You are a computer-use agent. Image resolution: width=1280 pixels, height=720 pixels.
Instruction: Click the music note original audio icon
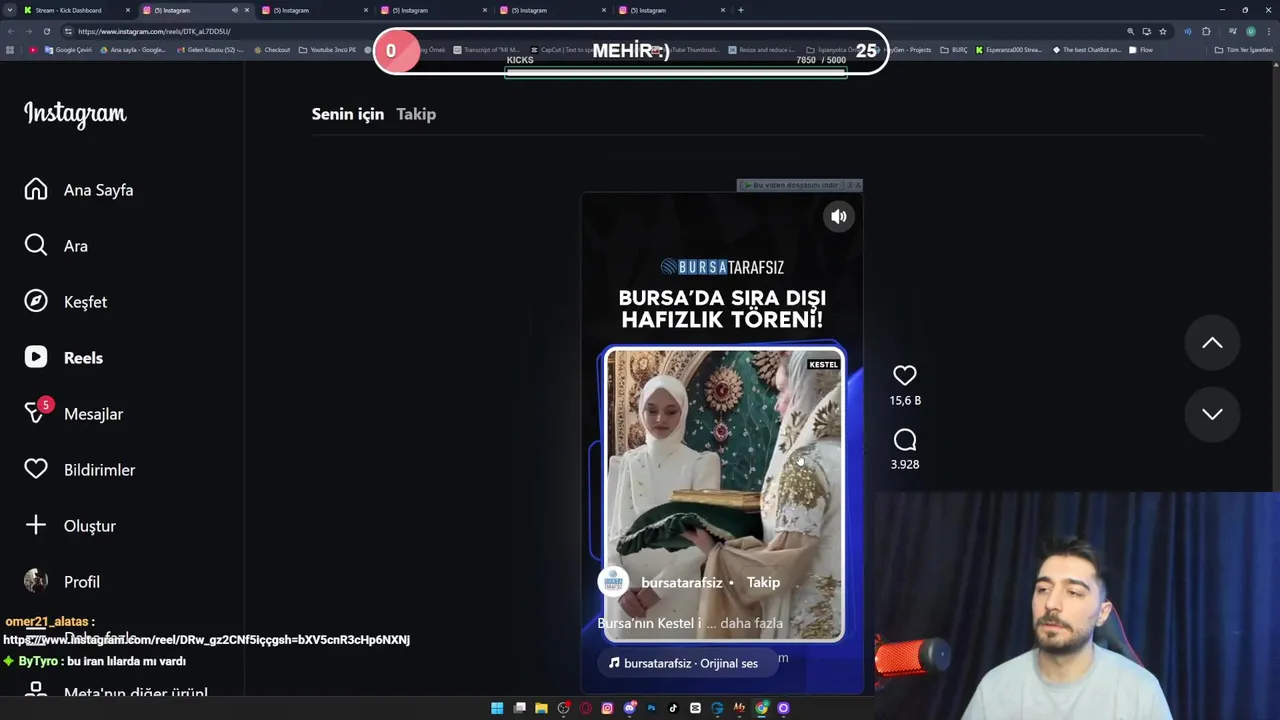615,663
